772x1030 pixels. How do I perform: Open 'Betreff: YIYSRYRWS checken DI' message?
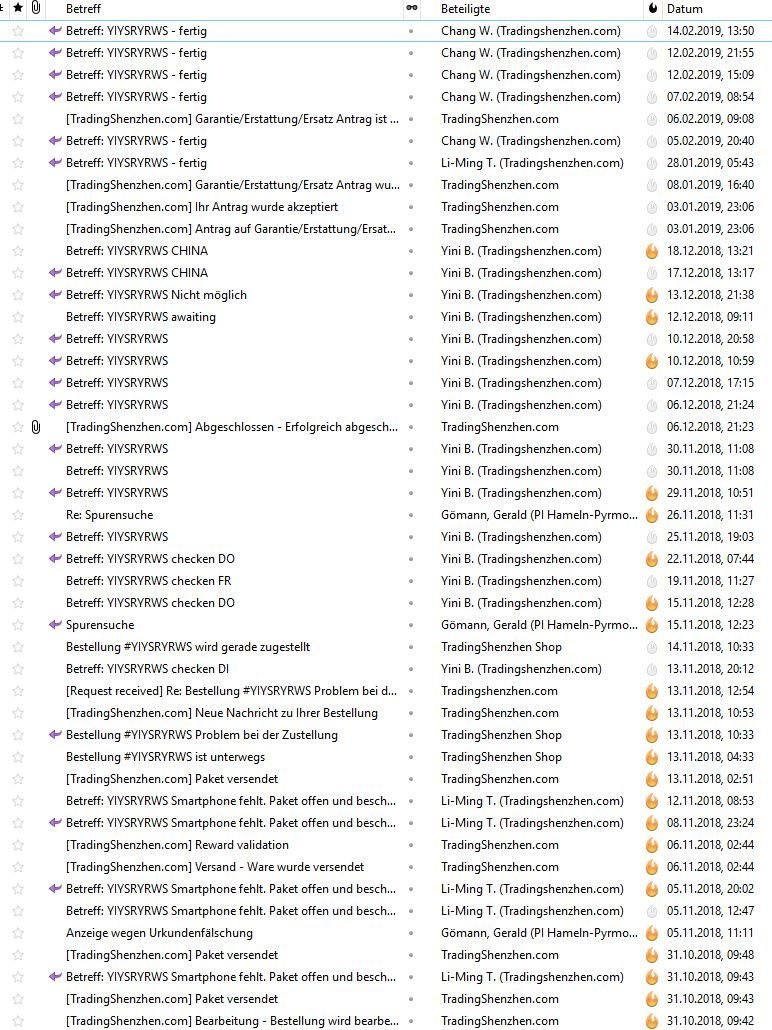[147, 669]
